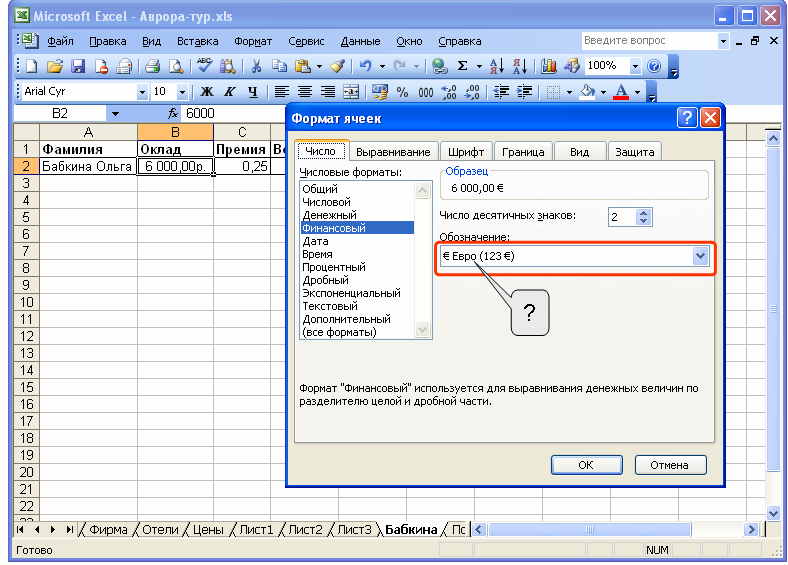Open the Формат menu
788x565 pixels.
(x=253, y=41)
